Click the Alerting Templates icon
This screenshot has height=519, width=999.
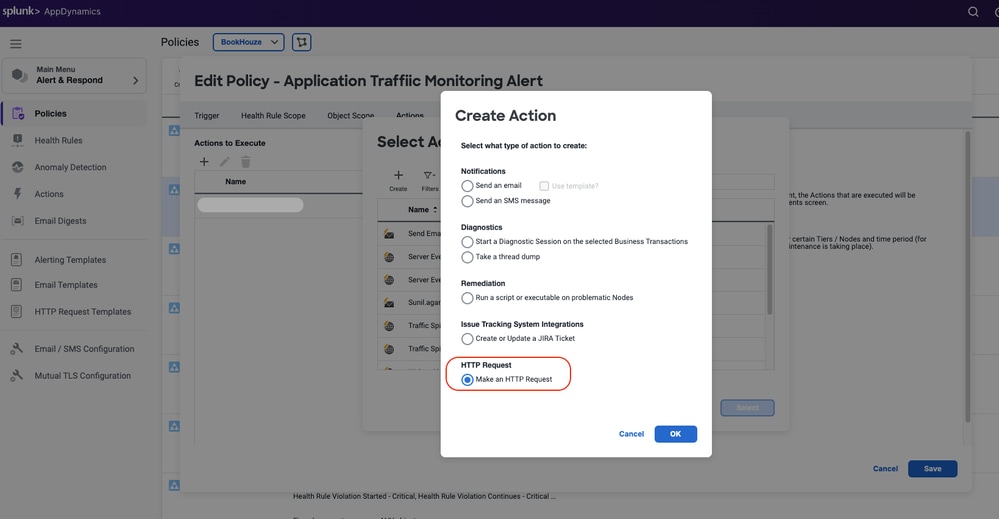pos(17,260)
